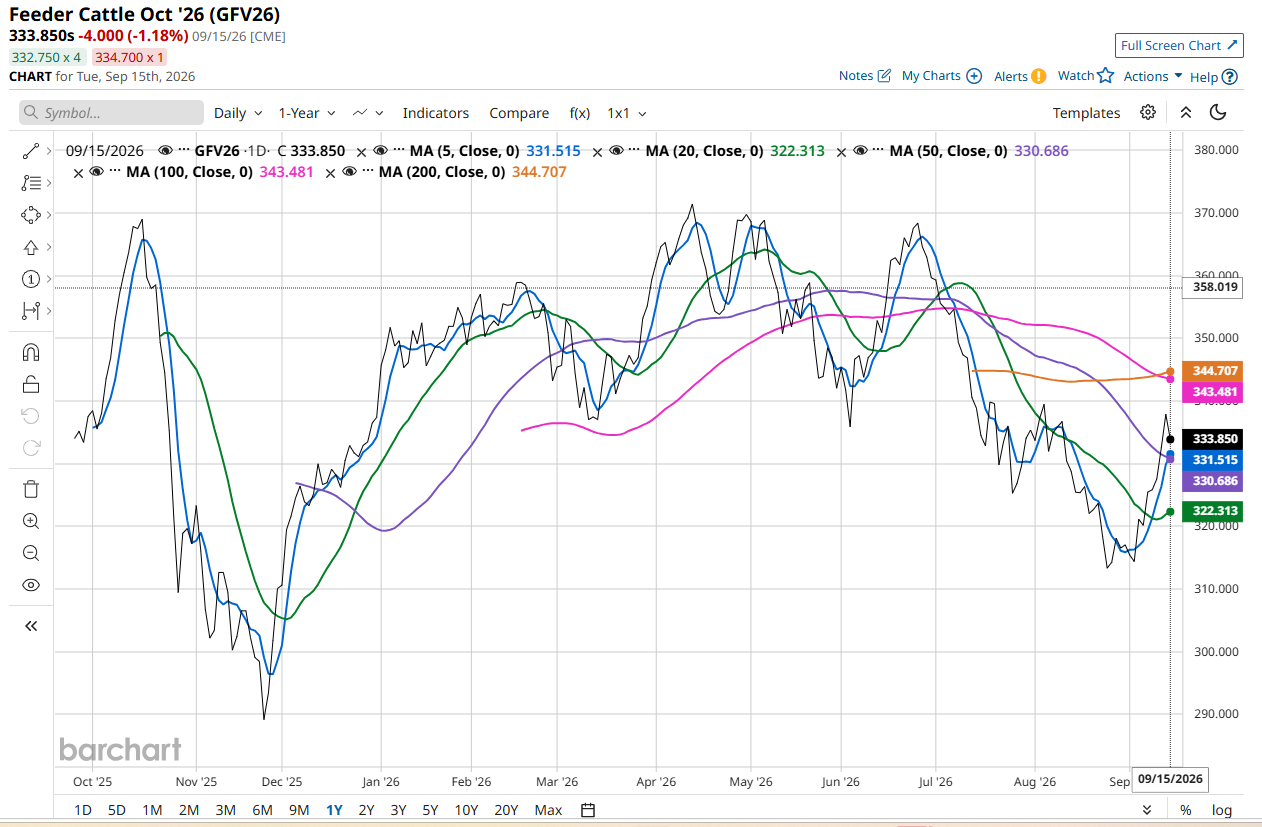
Task: Open the Daily interval dropdown
Action: point(238,113)
